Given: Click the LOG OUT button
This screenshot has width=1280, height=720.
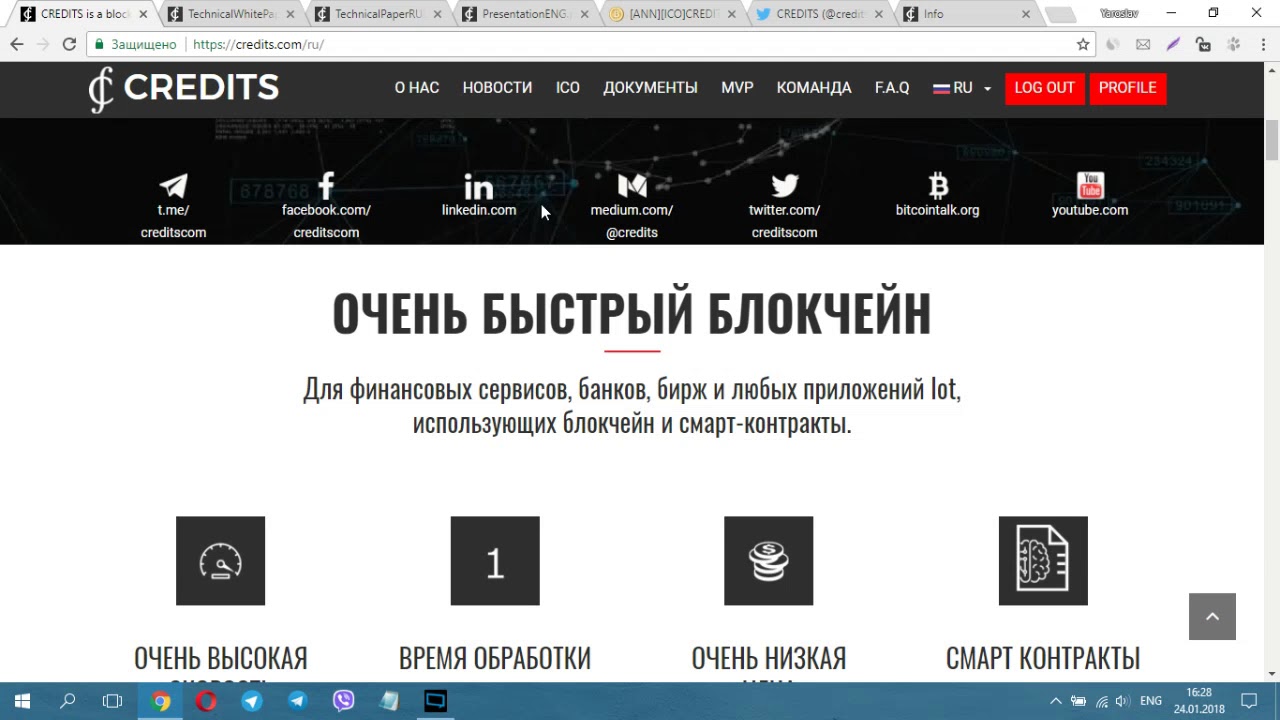Looking at the screenshot, I should tap(1044, 88).
